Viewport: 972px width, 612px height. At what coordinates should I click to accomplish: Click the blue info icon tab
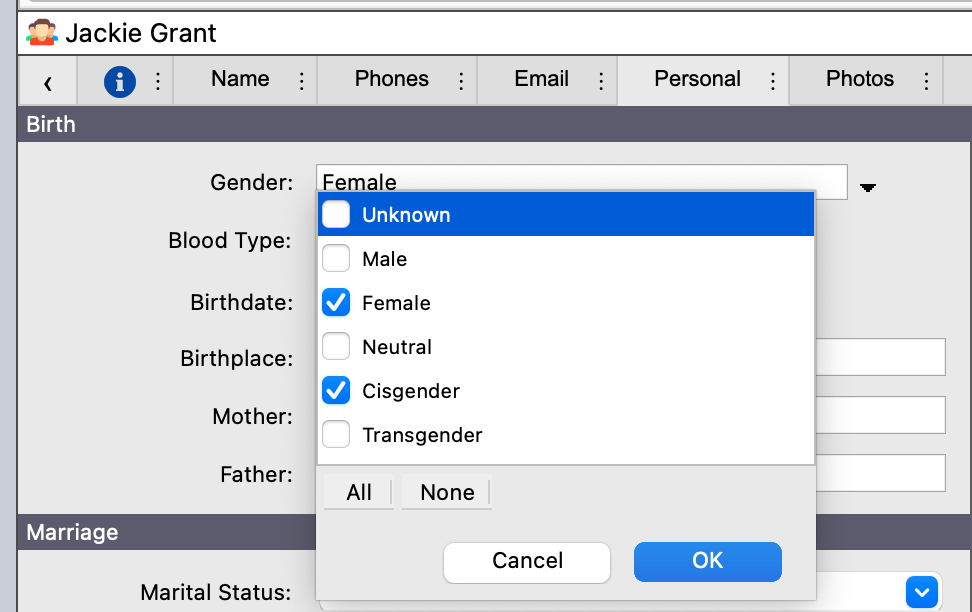[120, 81]
